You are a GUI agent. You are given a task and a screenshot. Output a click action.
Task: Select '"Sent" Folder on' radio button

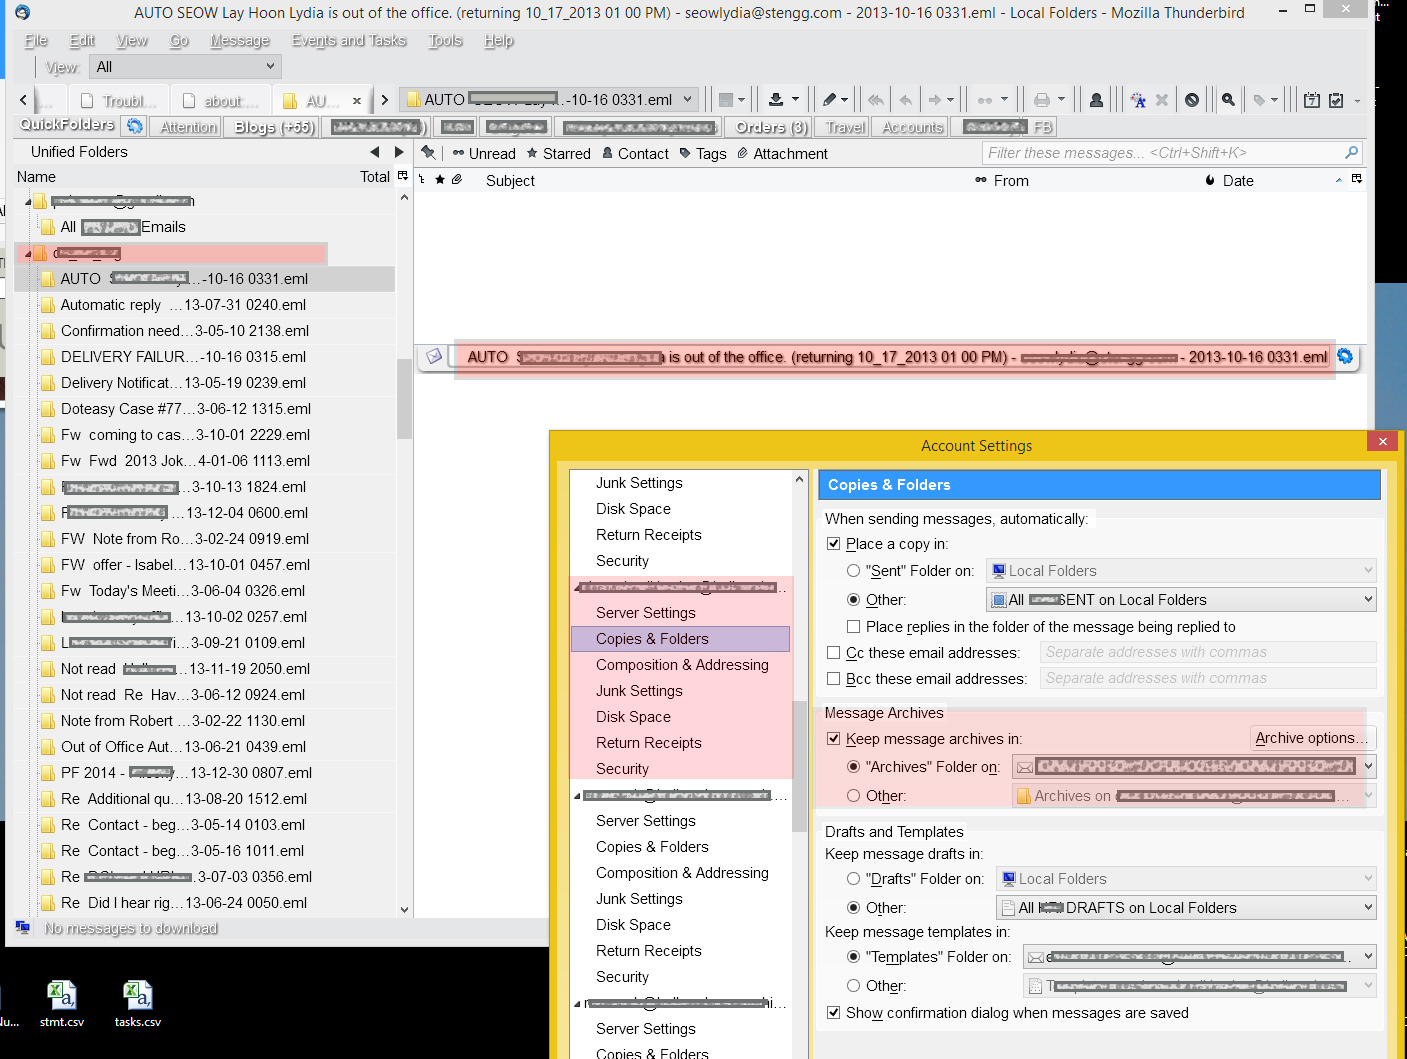click(x=853, y=571)
